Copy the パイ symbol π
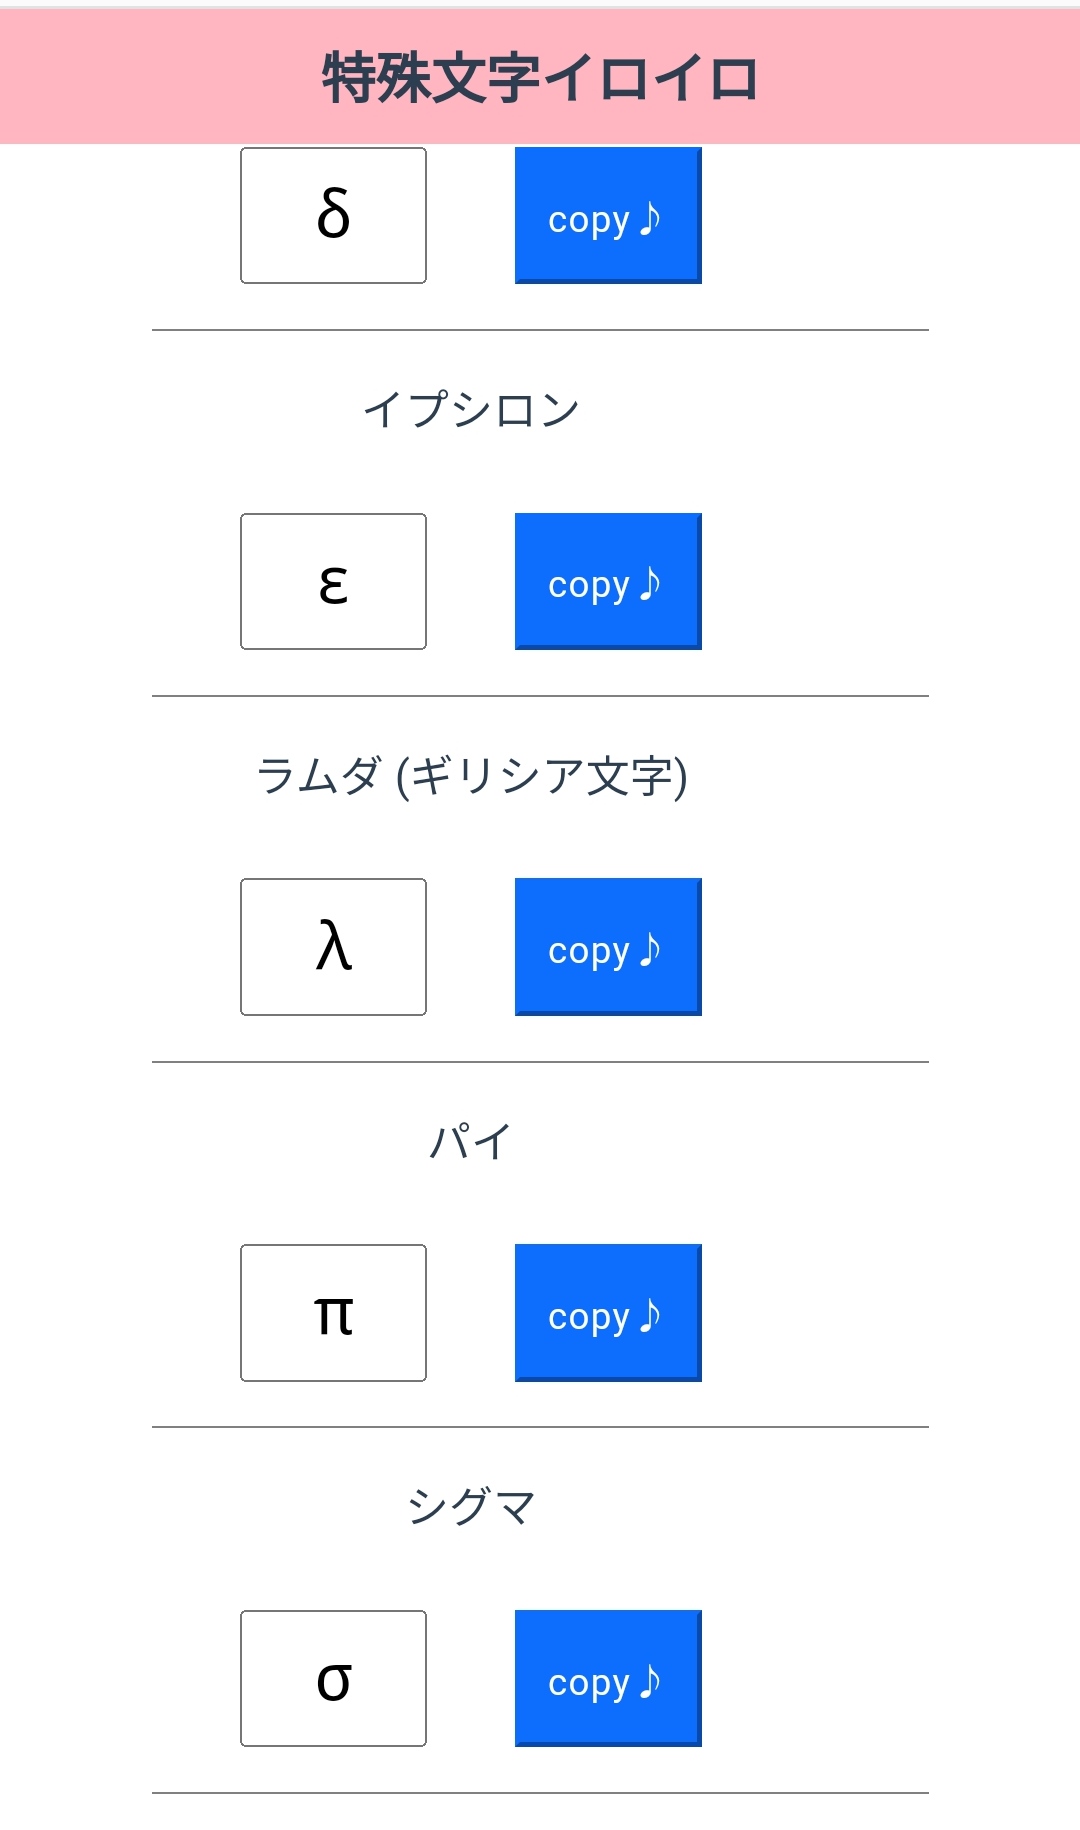This screenshot has width=1080, height=1830. pyautogui.click(x=608, y=1312)
